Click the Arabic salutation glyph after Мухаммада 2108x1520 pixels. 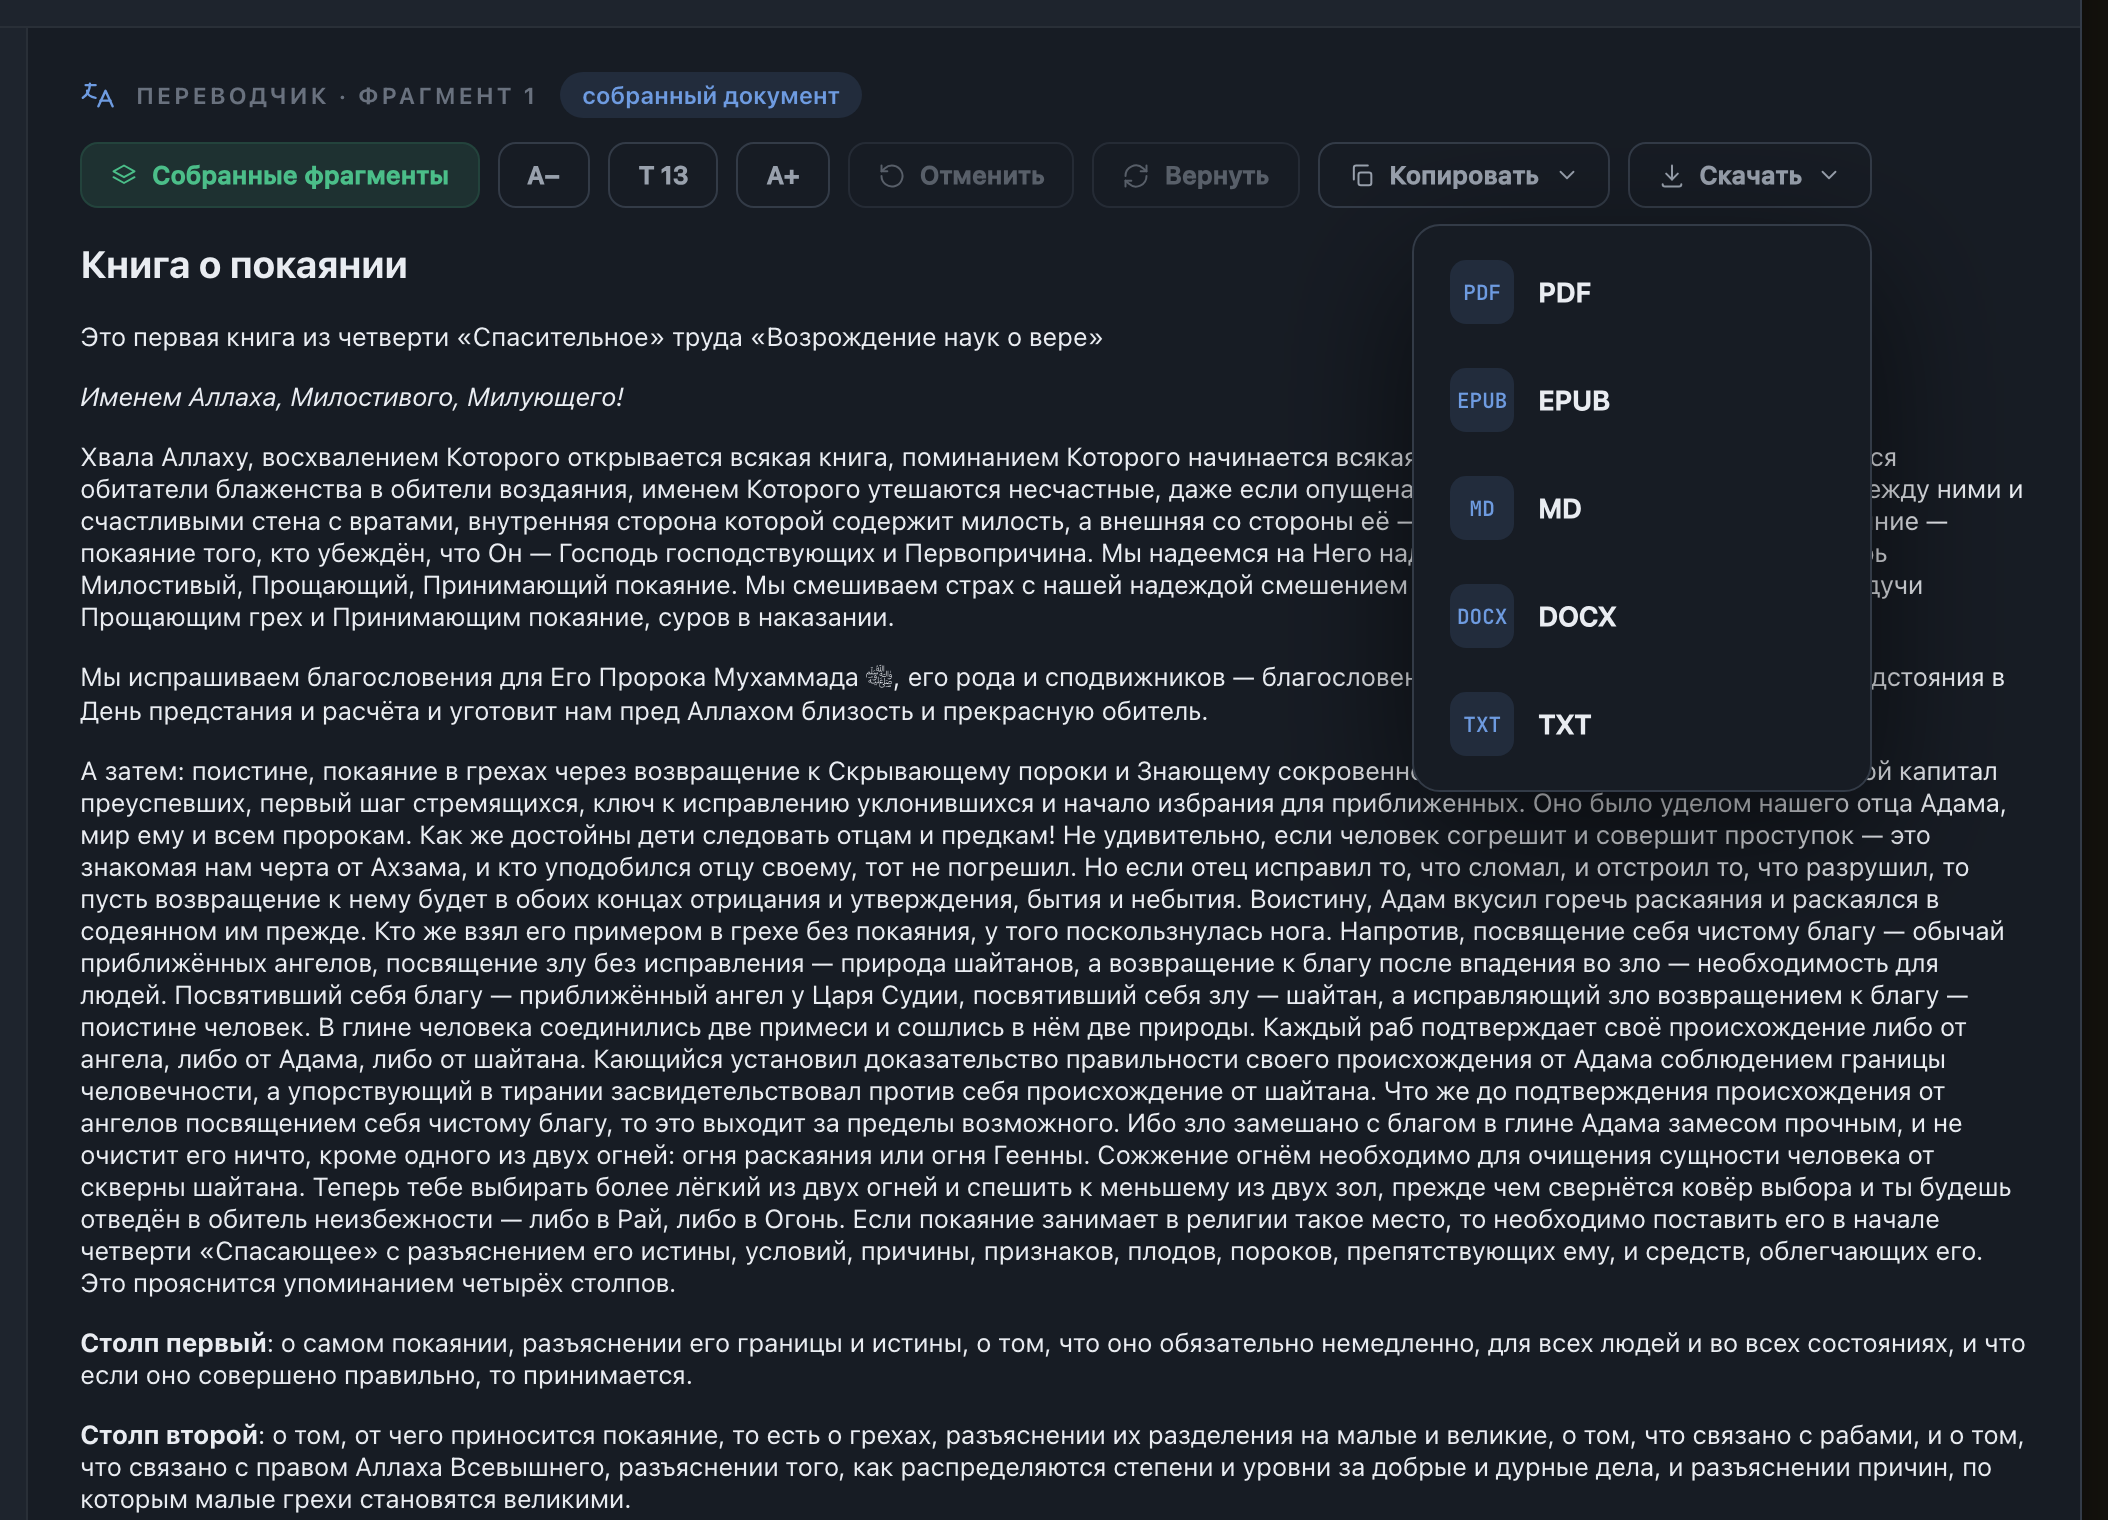pos(879,677)
